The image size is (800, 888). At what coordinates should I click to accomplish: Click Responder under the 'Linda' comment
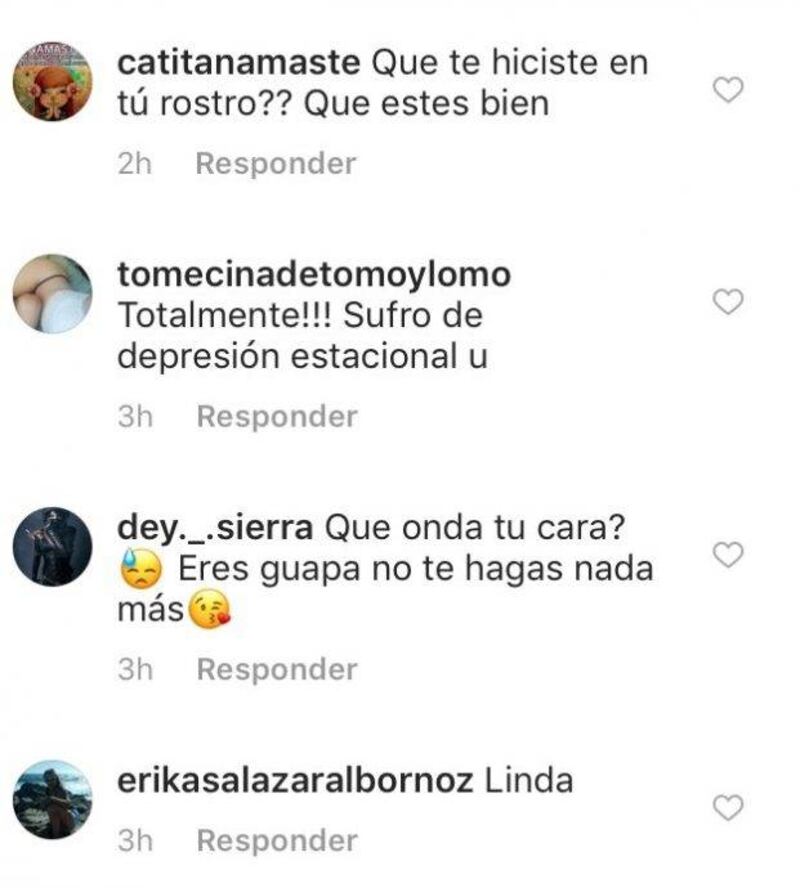click(x=277, y=840)
